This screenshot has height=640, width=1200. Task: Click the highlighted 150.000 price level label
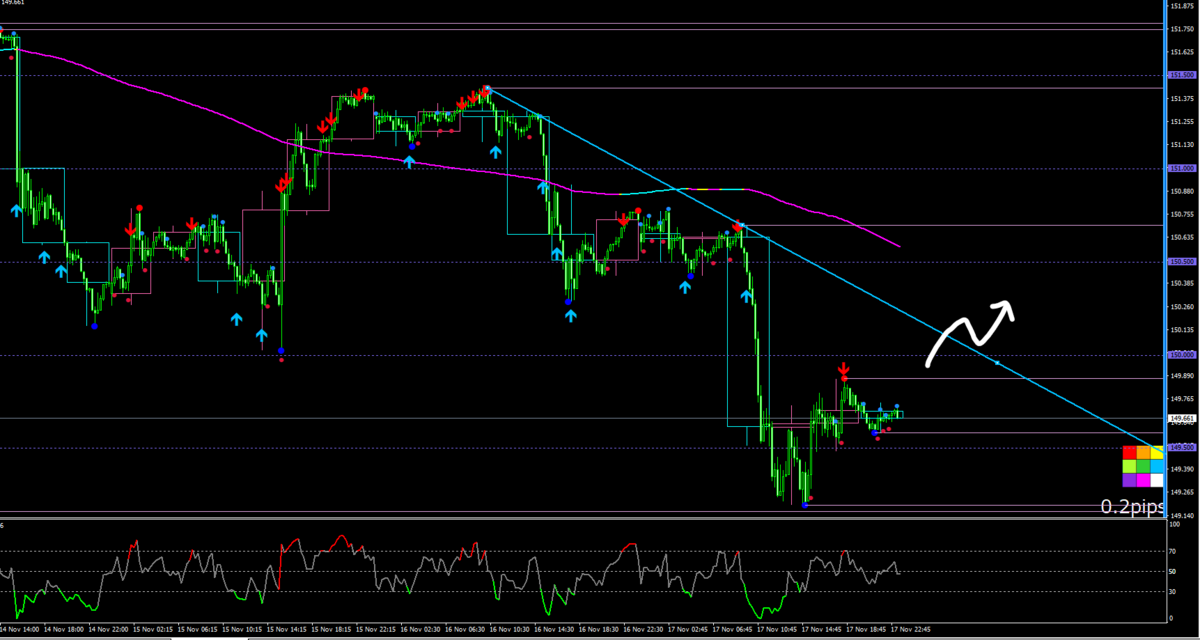(x=1183, y=354)
